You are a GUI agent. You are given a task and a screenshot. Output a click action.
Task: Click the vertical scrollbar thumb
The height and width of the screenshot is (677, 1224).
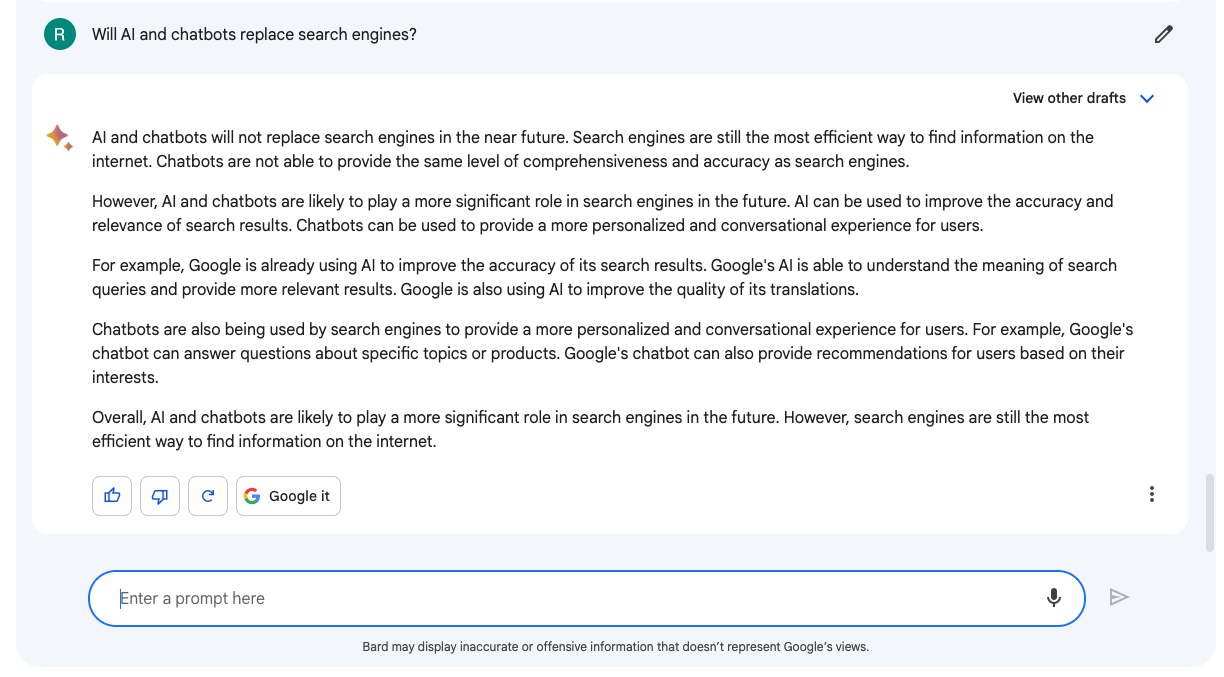pyautogui.click(x=1210, y=513)
